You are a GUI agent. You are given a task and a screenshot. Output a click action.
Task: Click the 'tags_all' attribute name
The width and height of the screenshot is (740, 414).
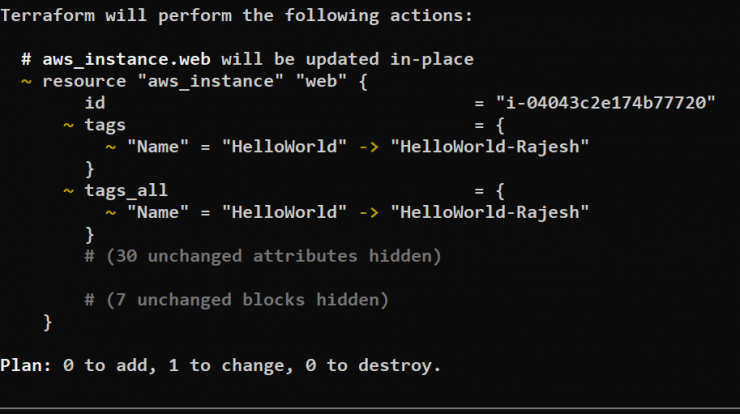point(127,190)
